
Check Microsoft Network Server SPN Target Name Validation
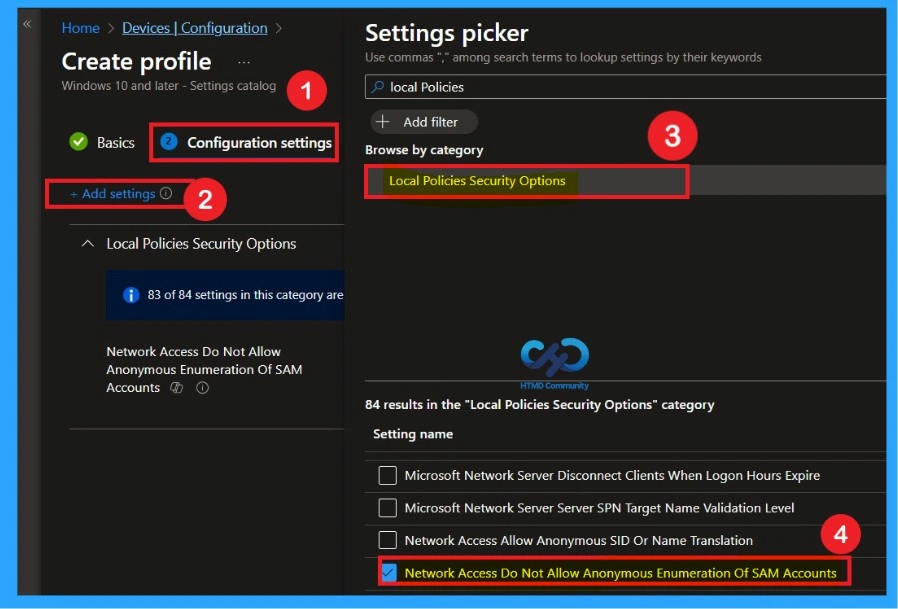click(388, 507)
